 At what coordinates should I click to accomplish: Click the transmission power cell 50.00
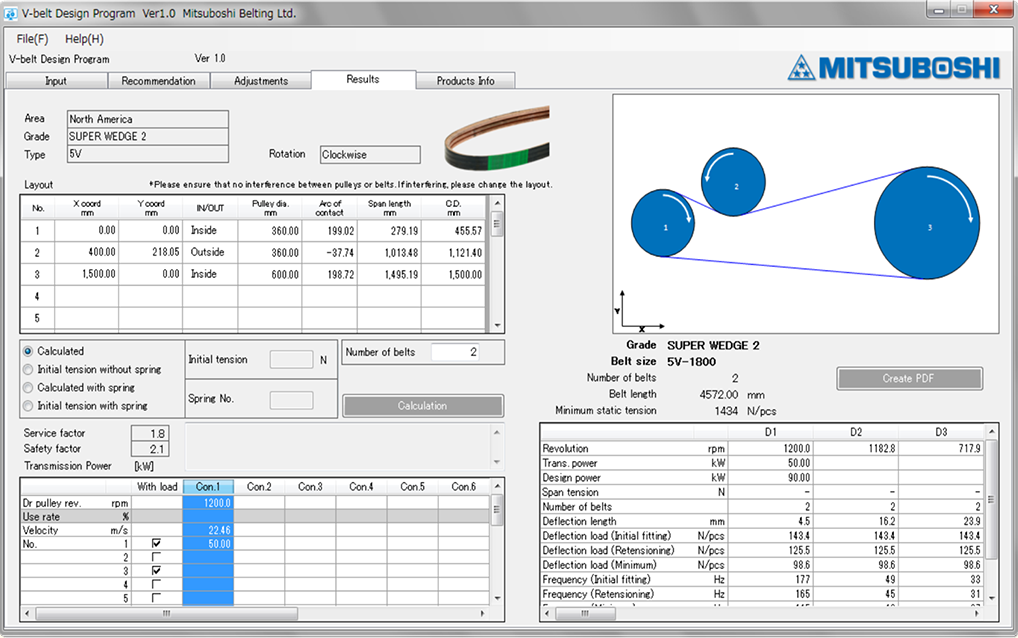(208, 544)
